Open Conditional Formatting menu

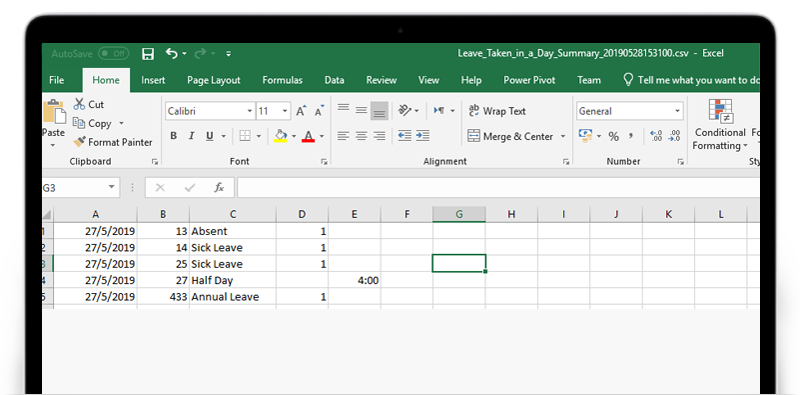[x=720, y=125]
